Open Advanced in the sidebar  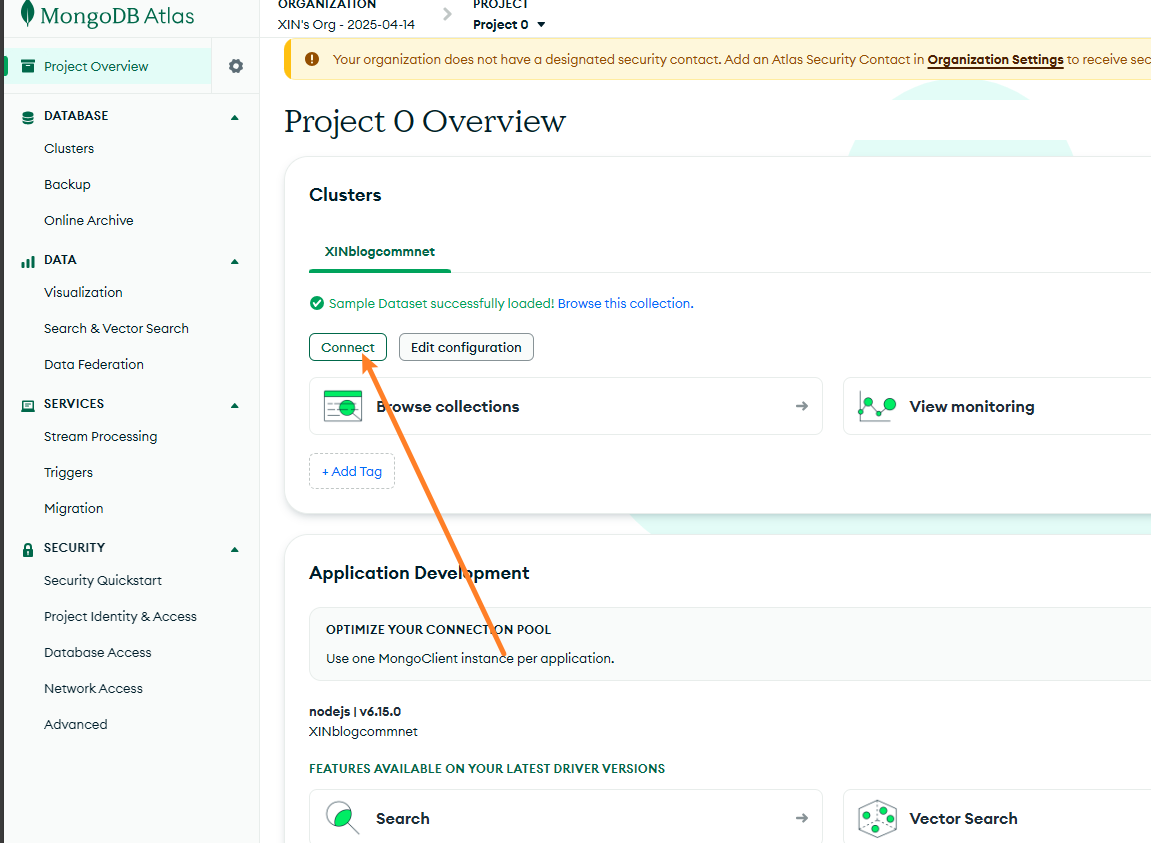pos(76,724)
